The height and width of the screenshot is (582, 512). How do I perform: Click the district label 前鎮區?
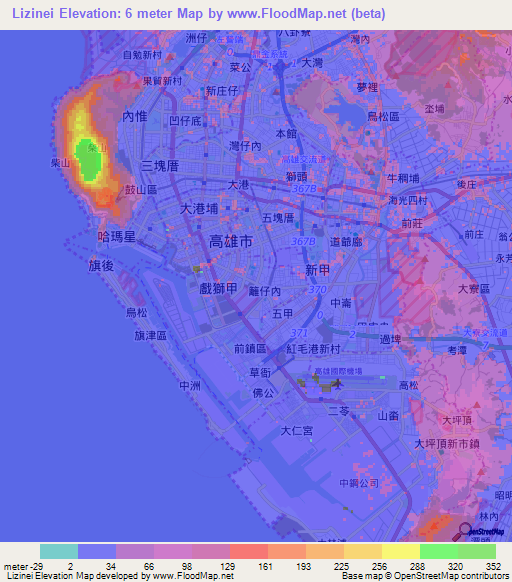[250, 349]
